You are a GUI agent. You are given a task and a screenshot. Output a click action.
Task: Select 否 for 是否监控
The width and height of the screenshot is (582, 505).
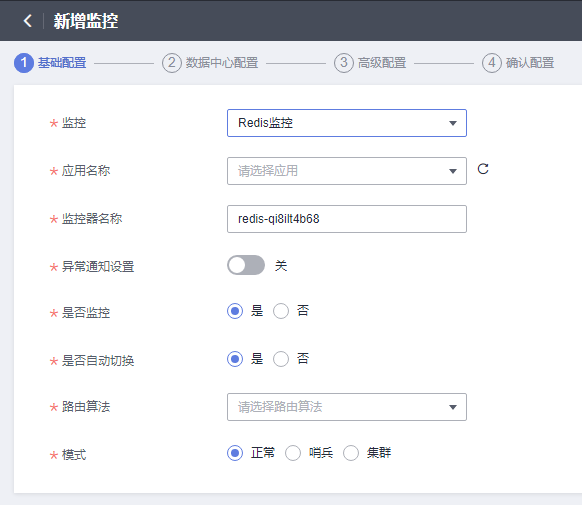(281, 311)
